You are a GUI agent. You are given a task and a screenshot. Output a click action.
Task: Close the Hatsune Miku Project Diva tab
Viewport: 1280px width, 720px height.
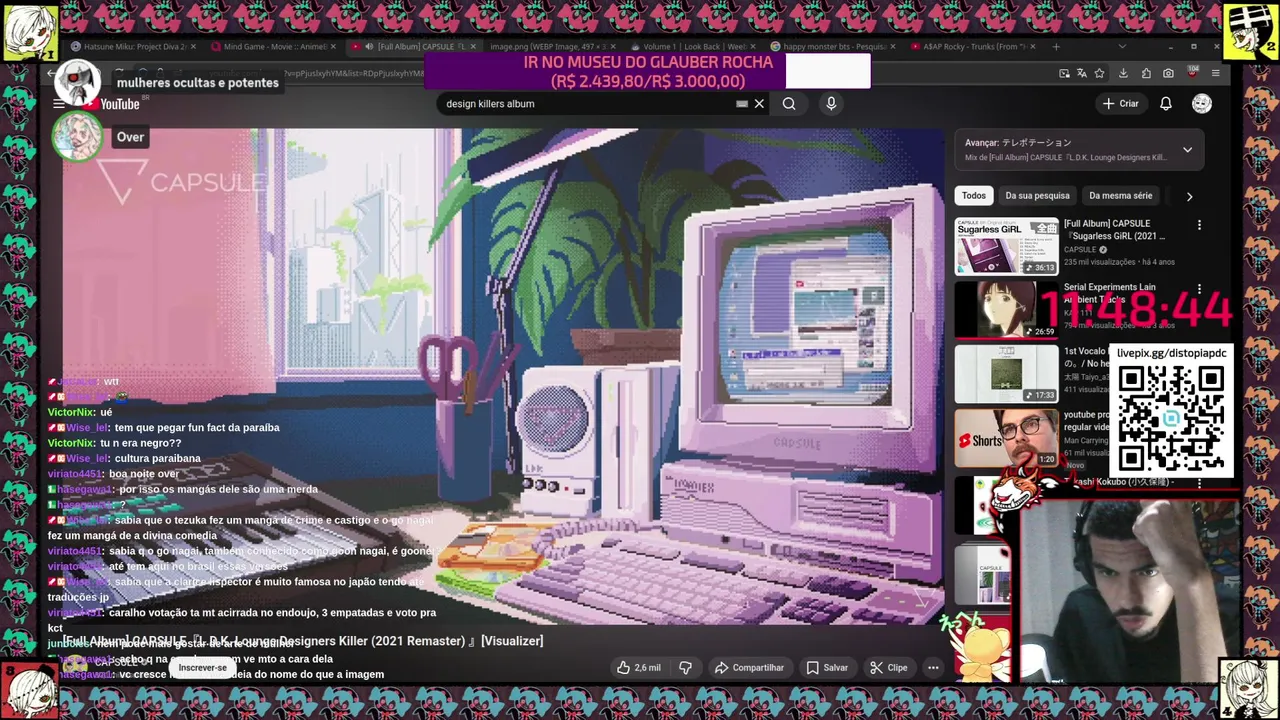tap(191, 46)
